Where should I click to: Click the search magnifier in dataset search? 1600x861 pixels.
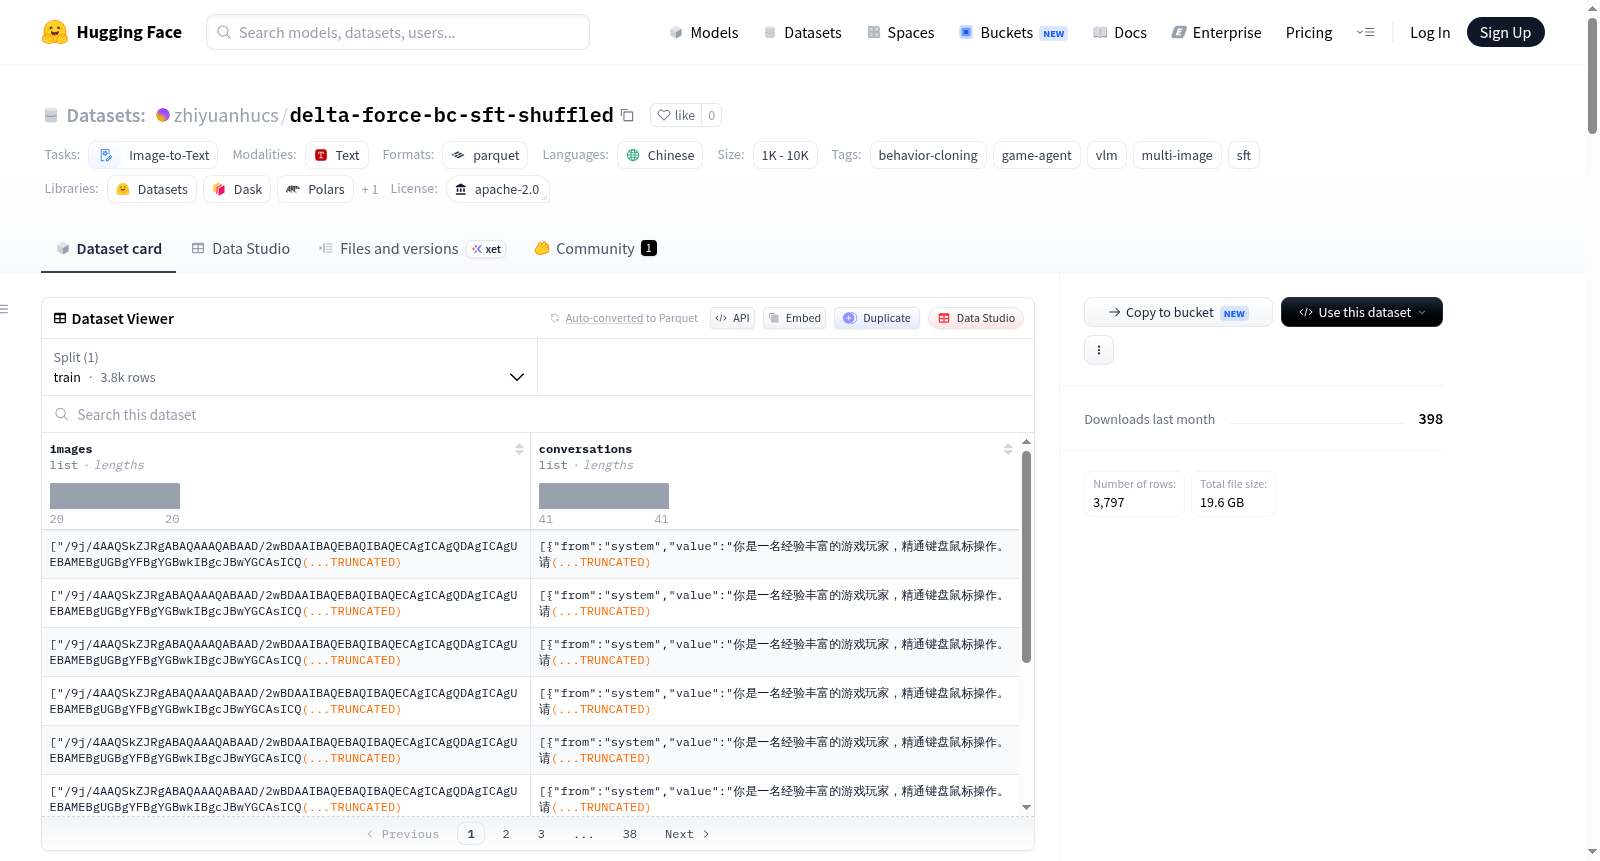(62, 414)
